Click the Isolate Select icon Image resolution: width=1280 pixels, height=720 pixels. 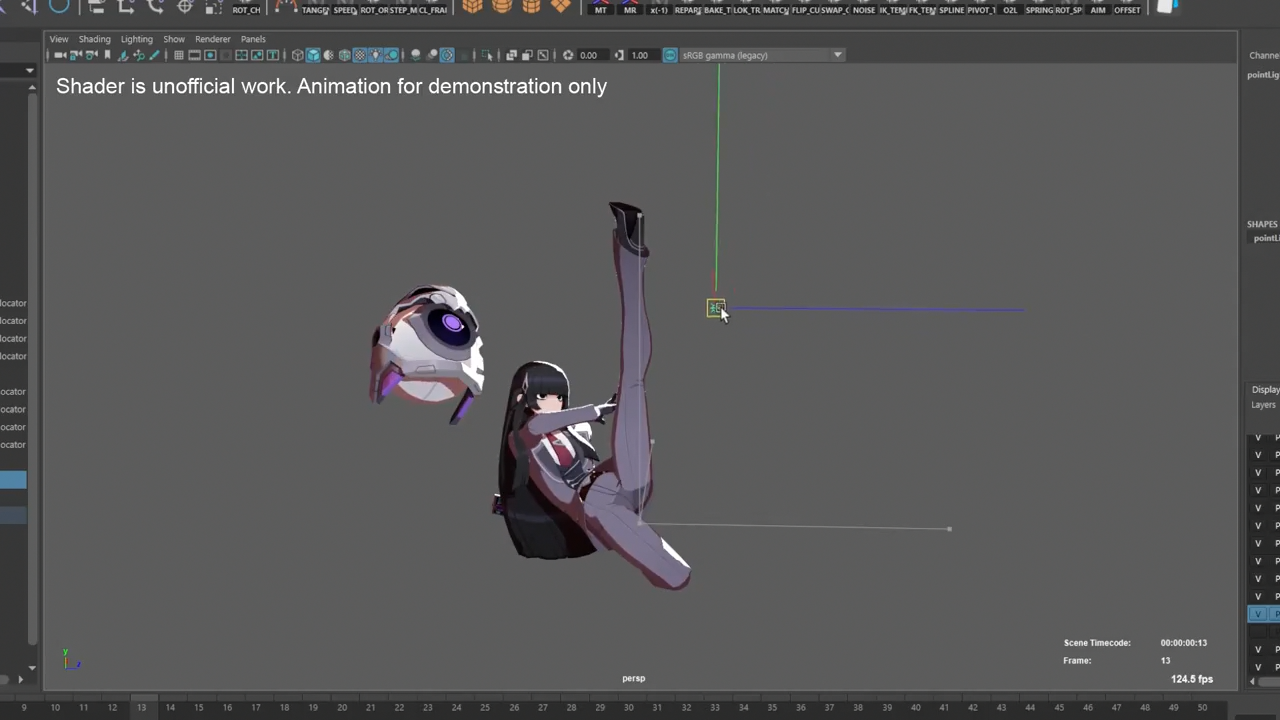click(x=487, y=55)
